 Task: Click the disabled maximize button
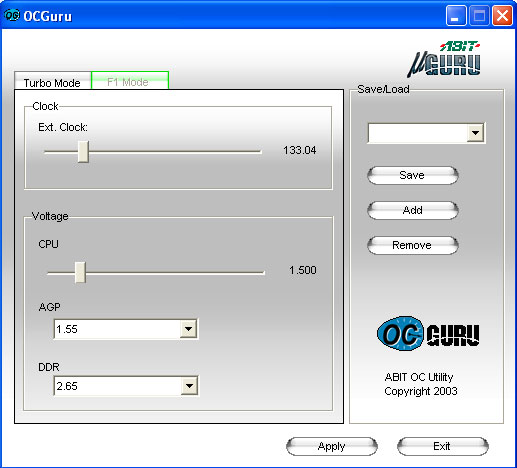point(479,16)
